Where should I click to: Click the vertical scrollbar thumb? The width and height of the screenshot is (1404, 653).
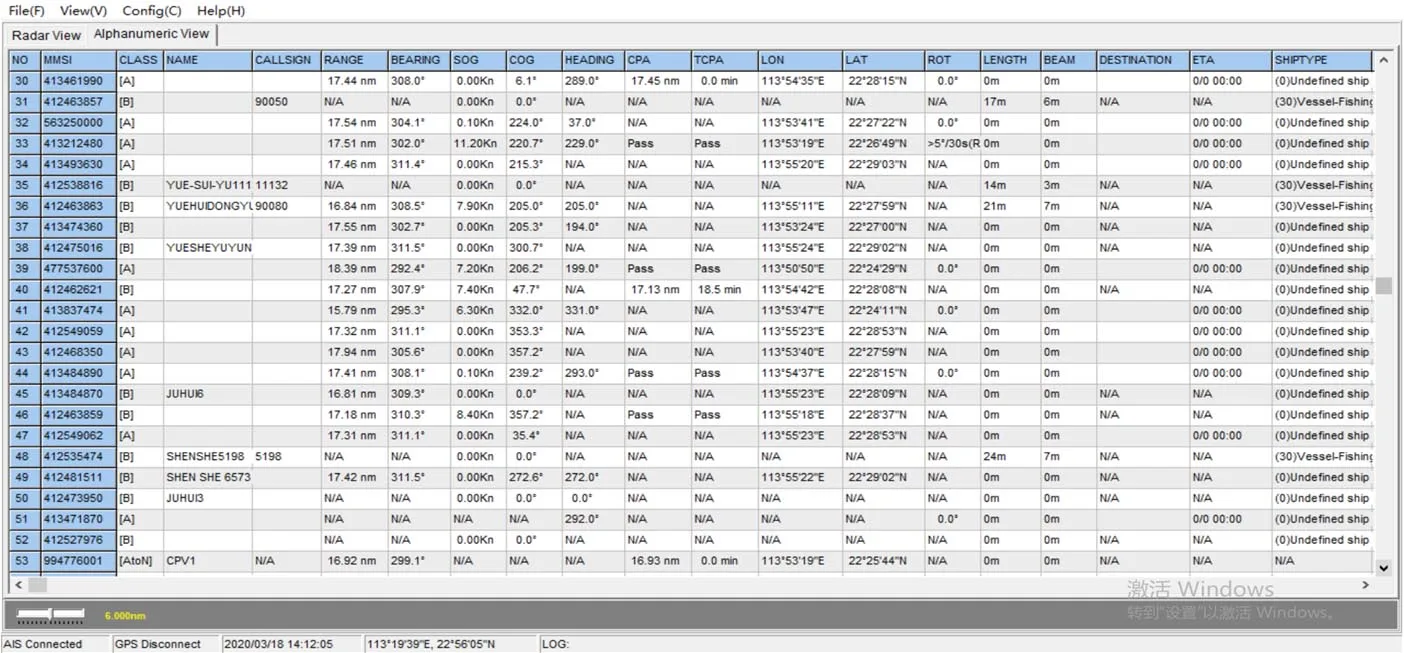(x=1384, y=286)
